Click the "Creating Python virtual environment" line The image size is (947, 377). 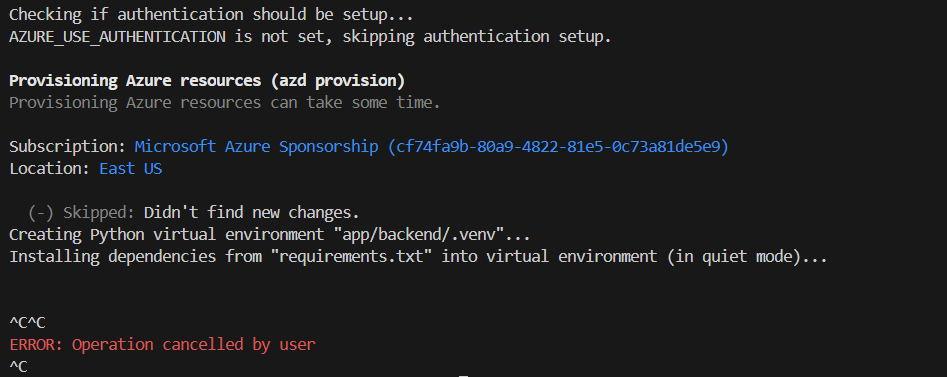tap(270, 234)
